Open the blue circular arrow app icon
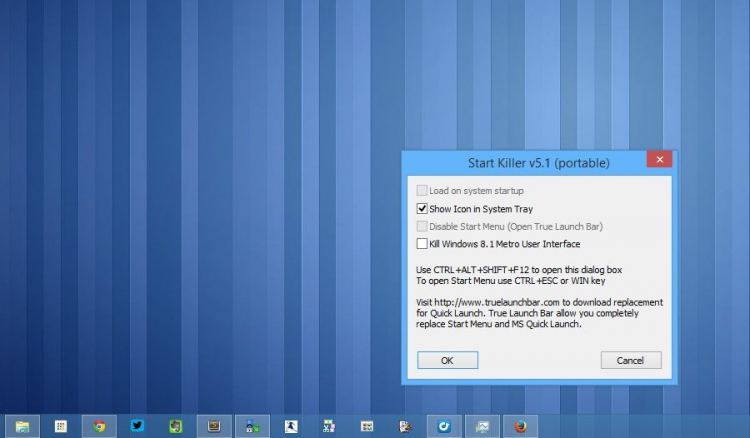This screenshot has height=438, width=750. point(444,426)
